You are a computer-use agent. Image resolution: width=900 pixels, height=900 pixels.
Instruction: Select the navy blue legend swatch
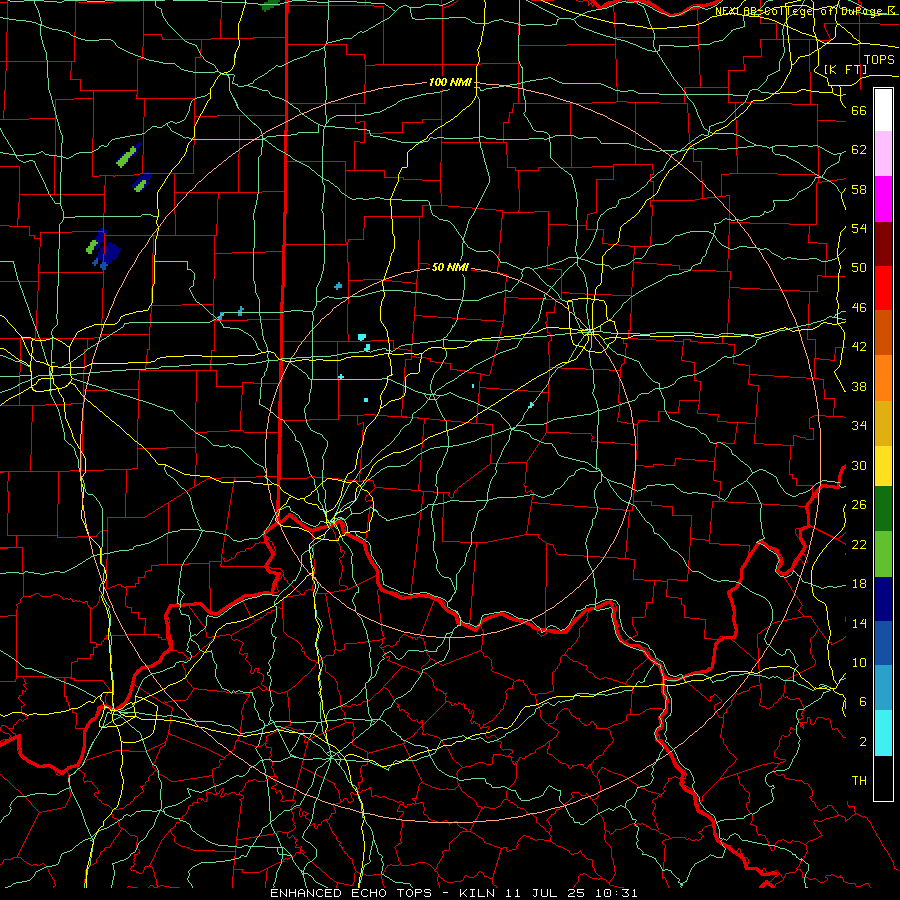pos(883,599)
